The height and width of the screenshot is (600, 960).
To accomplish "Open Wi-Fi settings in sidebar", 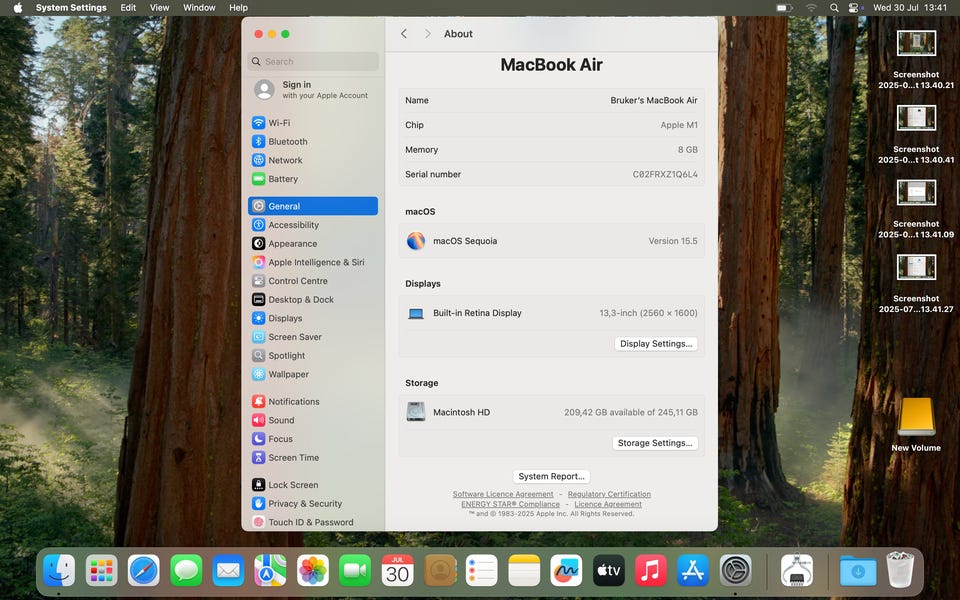I will [x=278, y=123].
